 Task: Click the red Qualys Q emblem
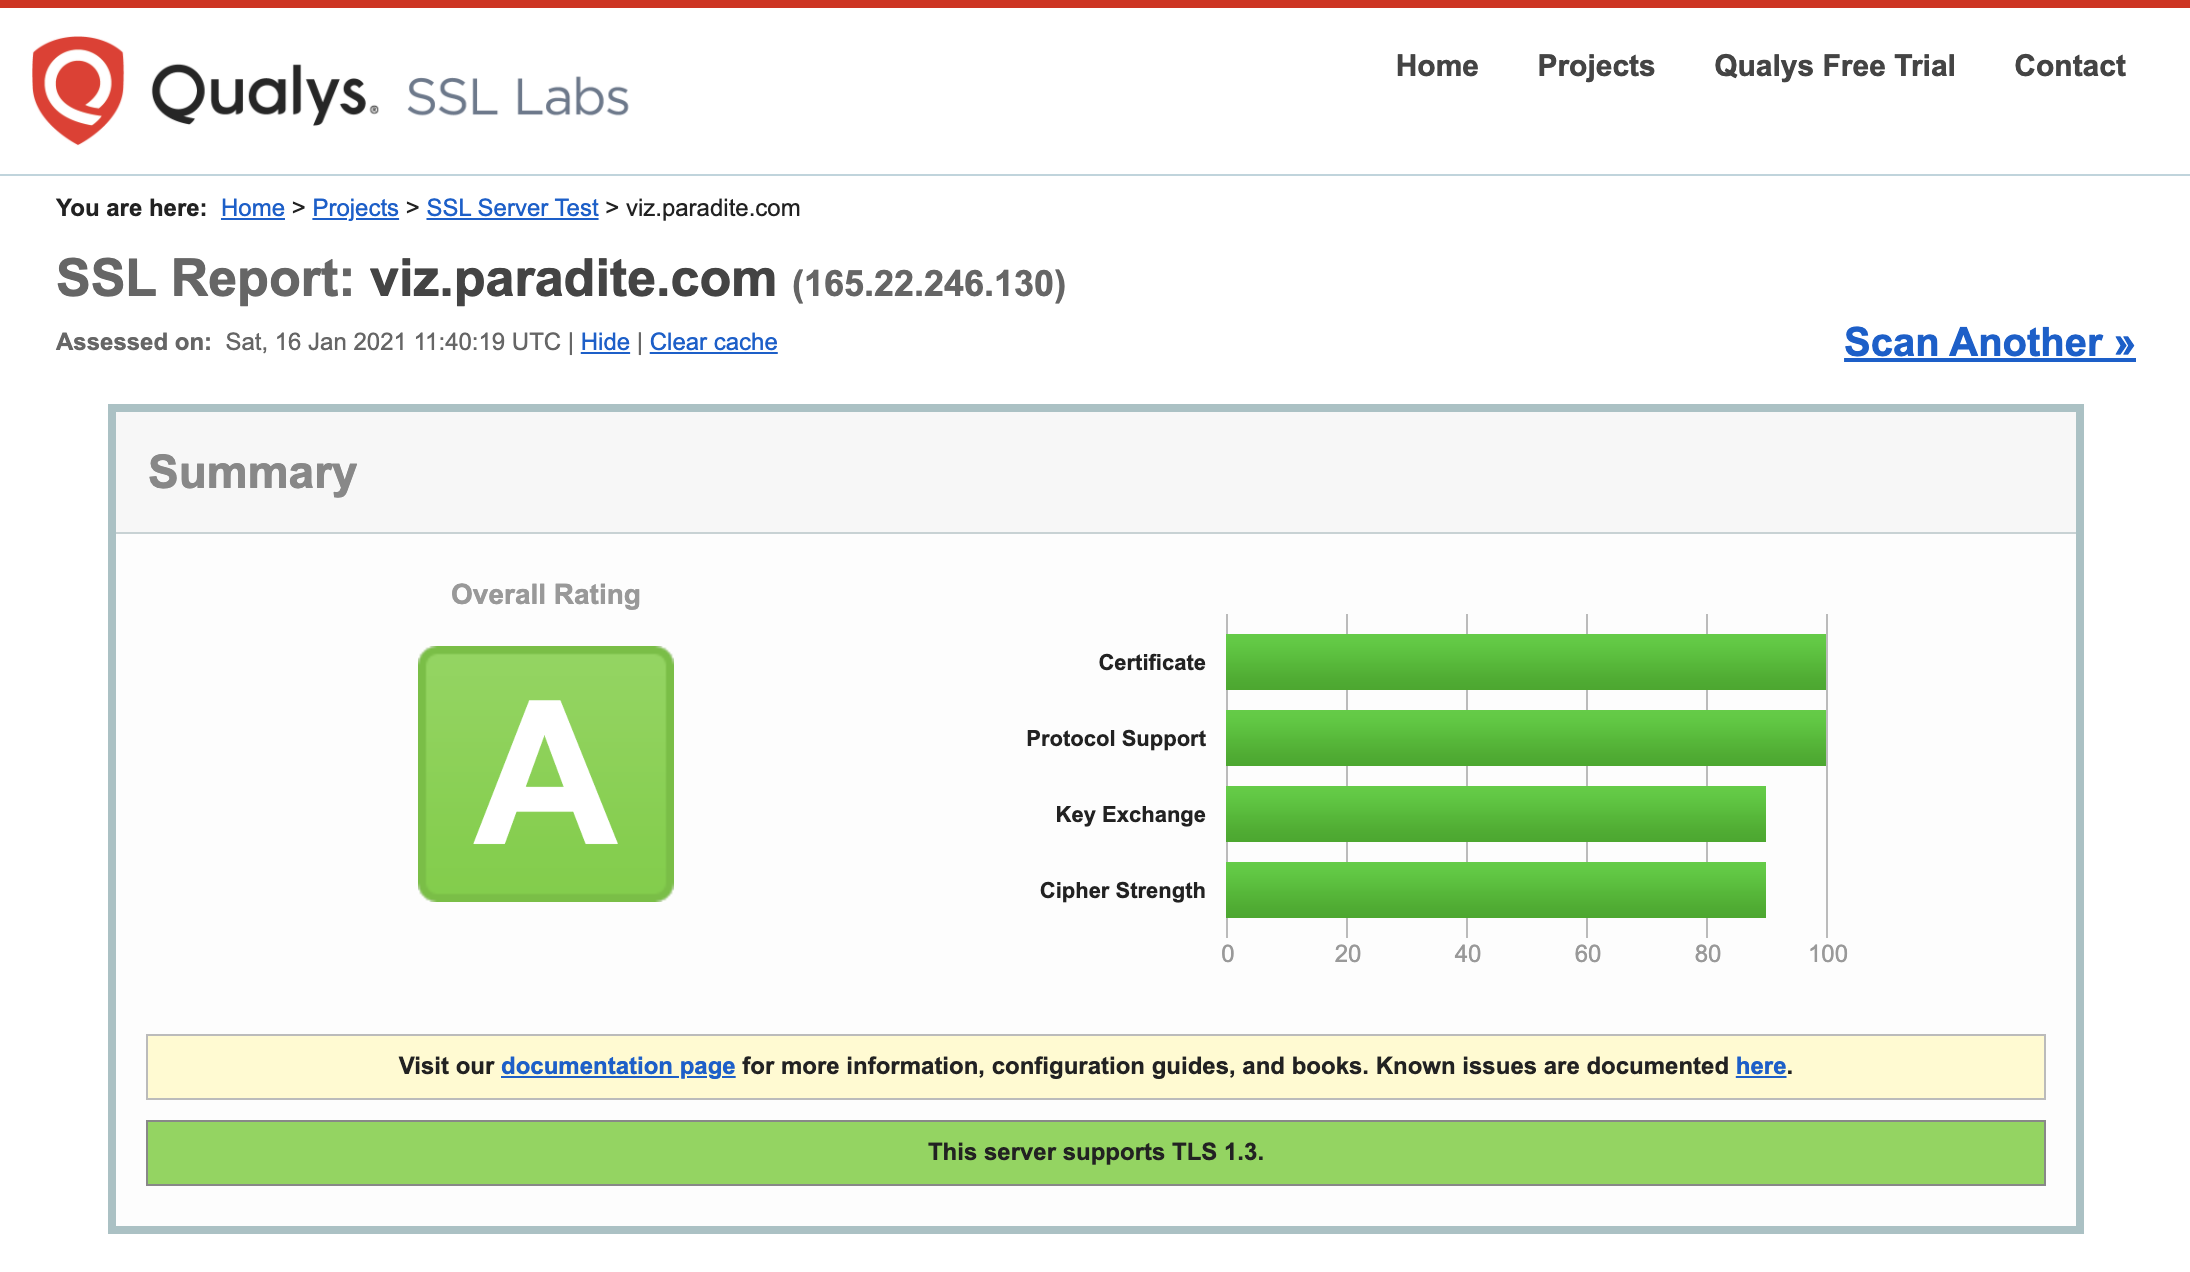[77, 90]
